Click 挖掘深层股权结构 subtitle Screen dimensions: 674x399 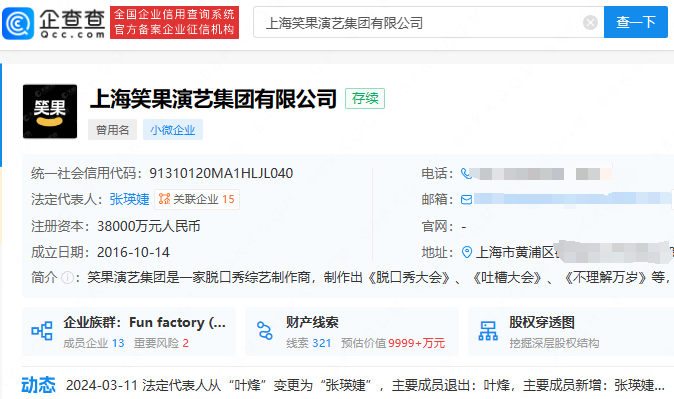click(x=554, y=343)
